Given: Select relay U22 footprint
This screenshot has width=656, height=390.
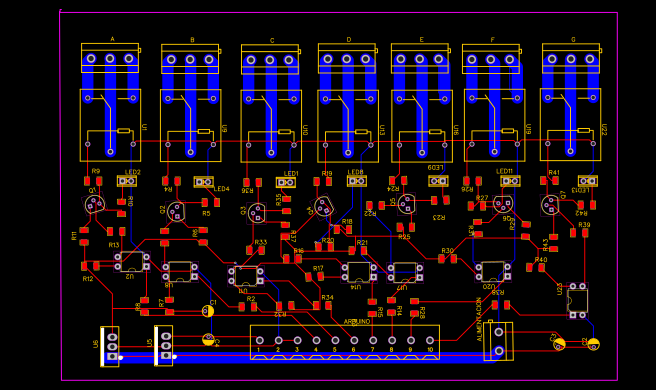Looking at the screenshot, I should [571, 125].
